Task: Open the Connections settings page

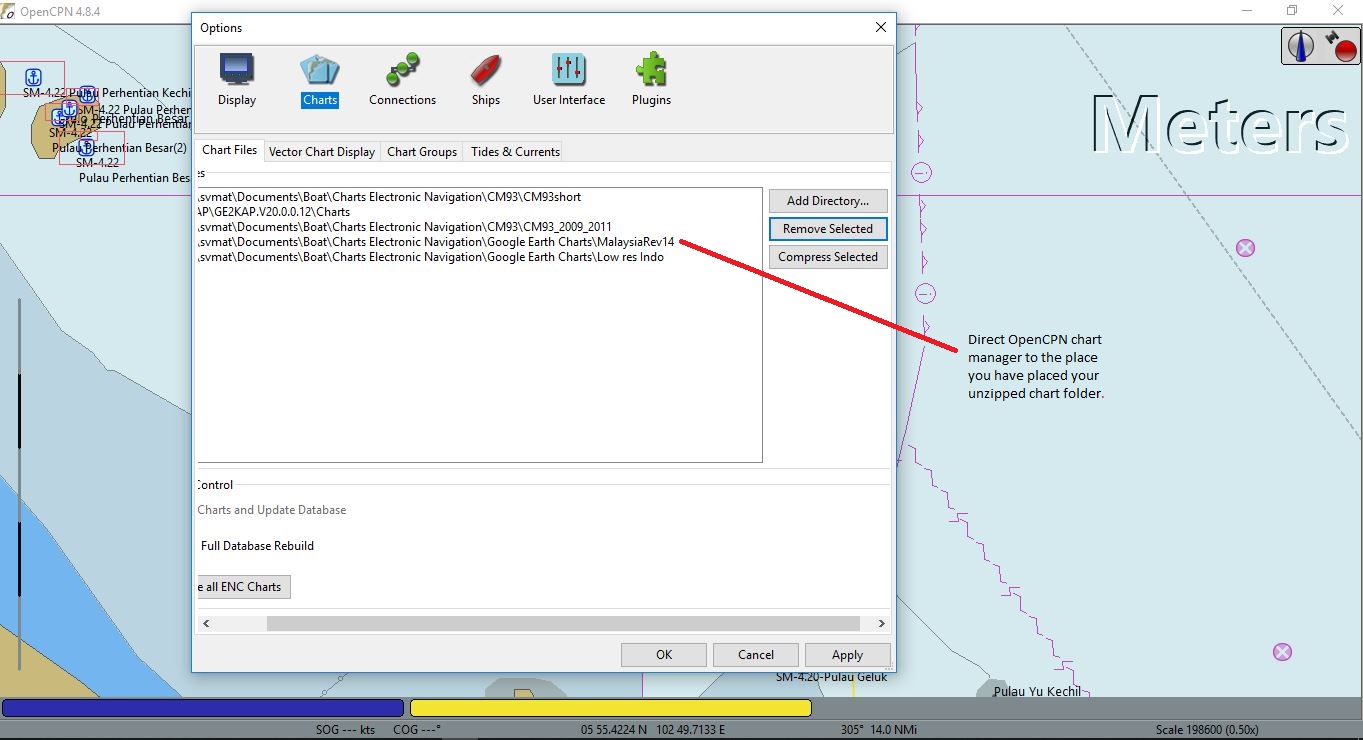Action: (402, 80)
